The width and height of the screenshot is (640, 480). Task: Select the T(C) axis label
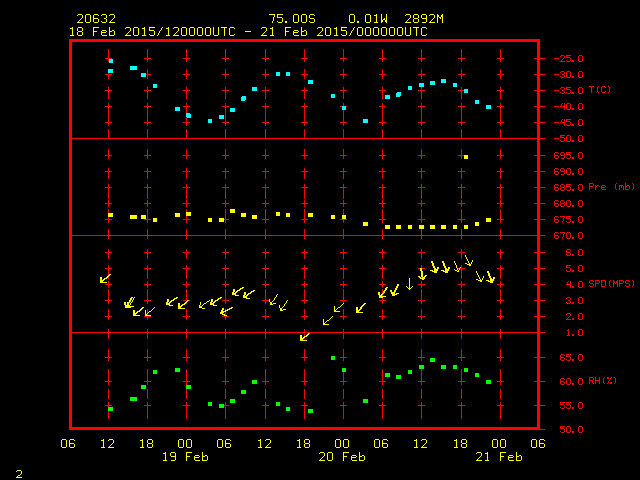click(600, 89)
